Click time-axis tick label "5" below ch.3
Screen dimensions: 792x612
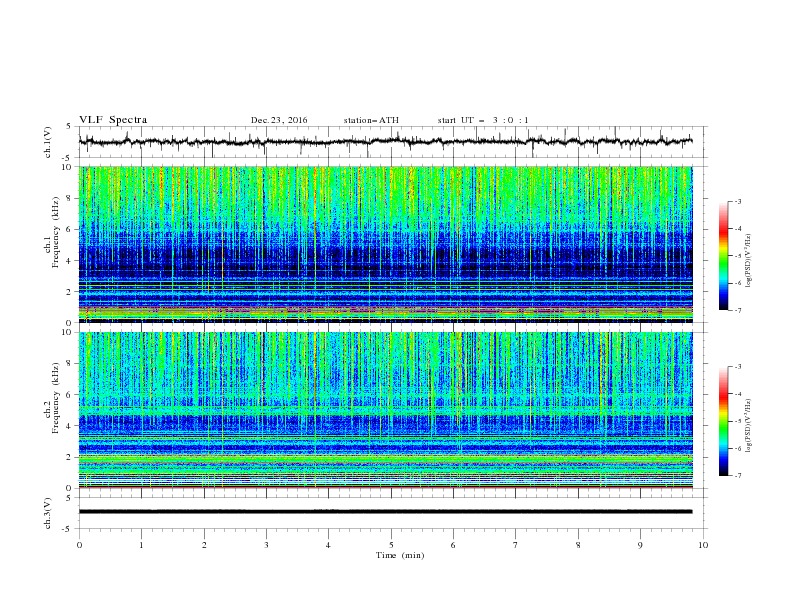click(391, 545)
